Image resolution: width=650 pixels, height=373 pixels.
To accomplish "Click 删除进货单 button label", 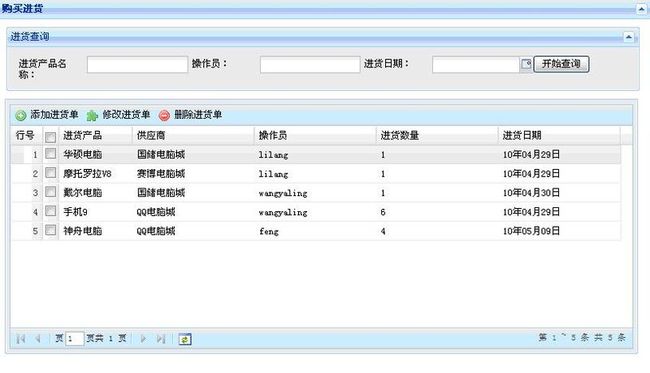I will pos(198,114).
